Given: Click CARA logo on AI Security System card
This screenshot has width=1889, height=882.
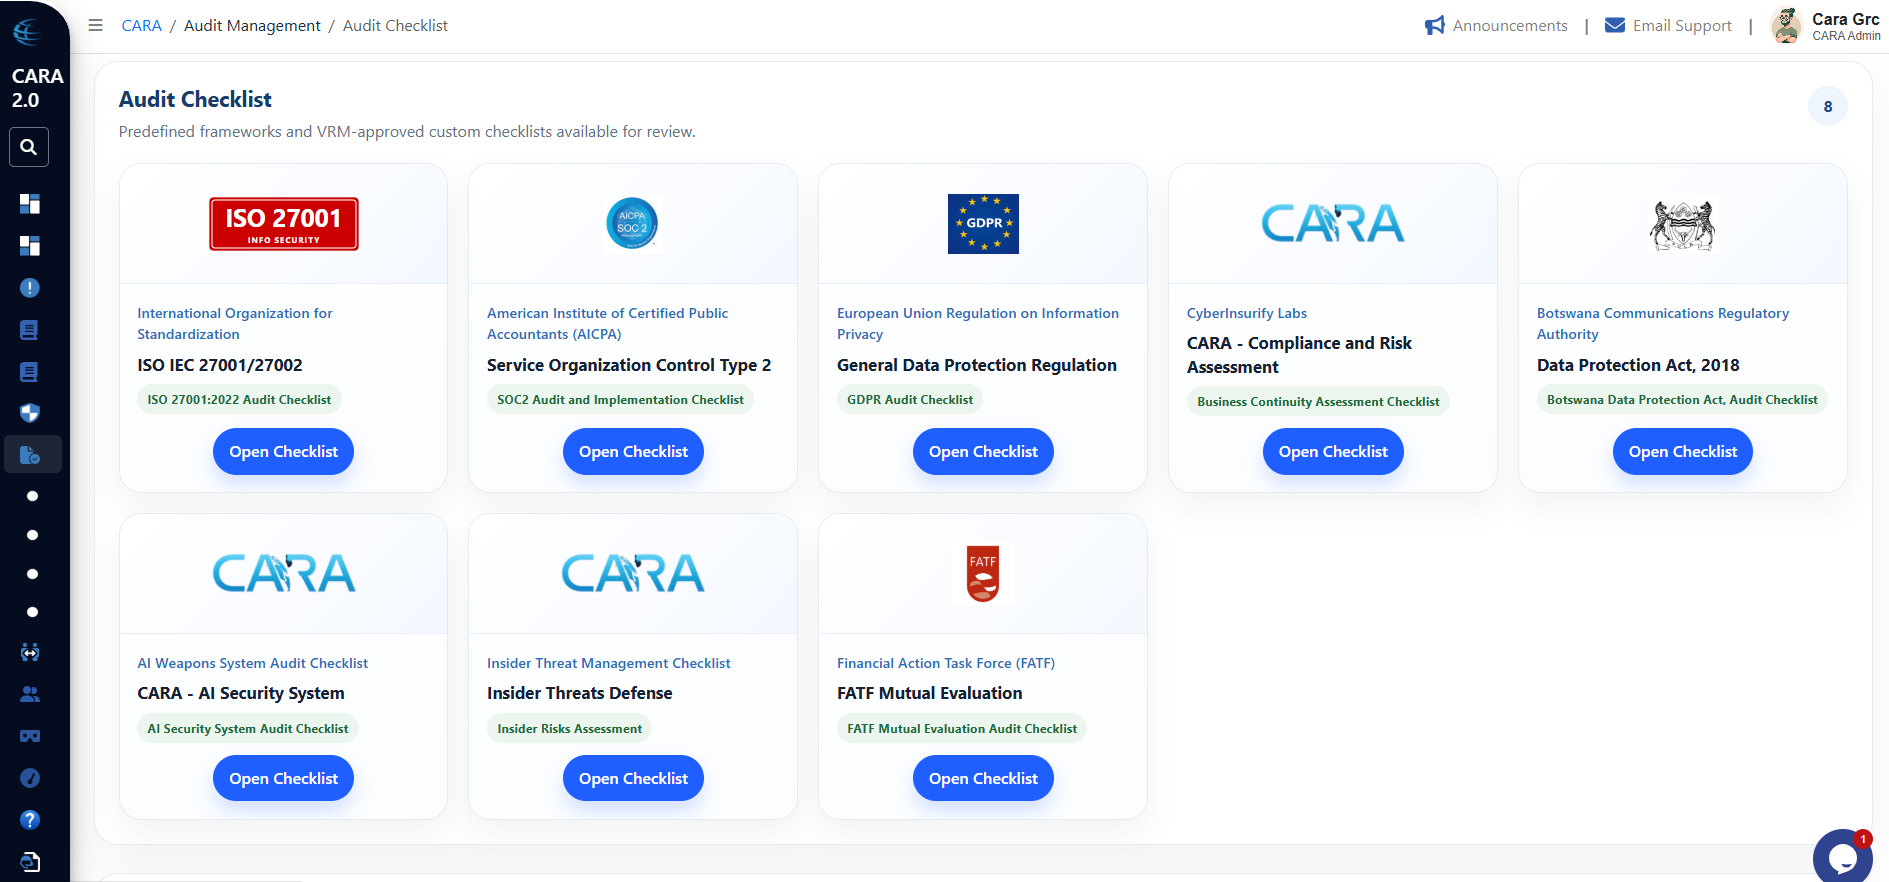Looking at the screenshot, I should [x=284, y=573].
